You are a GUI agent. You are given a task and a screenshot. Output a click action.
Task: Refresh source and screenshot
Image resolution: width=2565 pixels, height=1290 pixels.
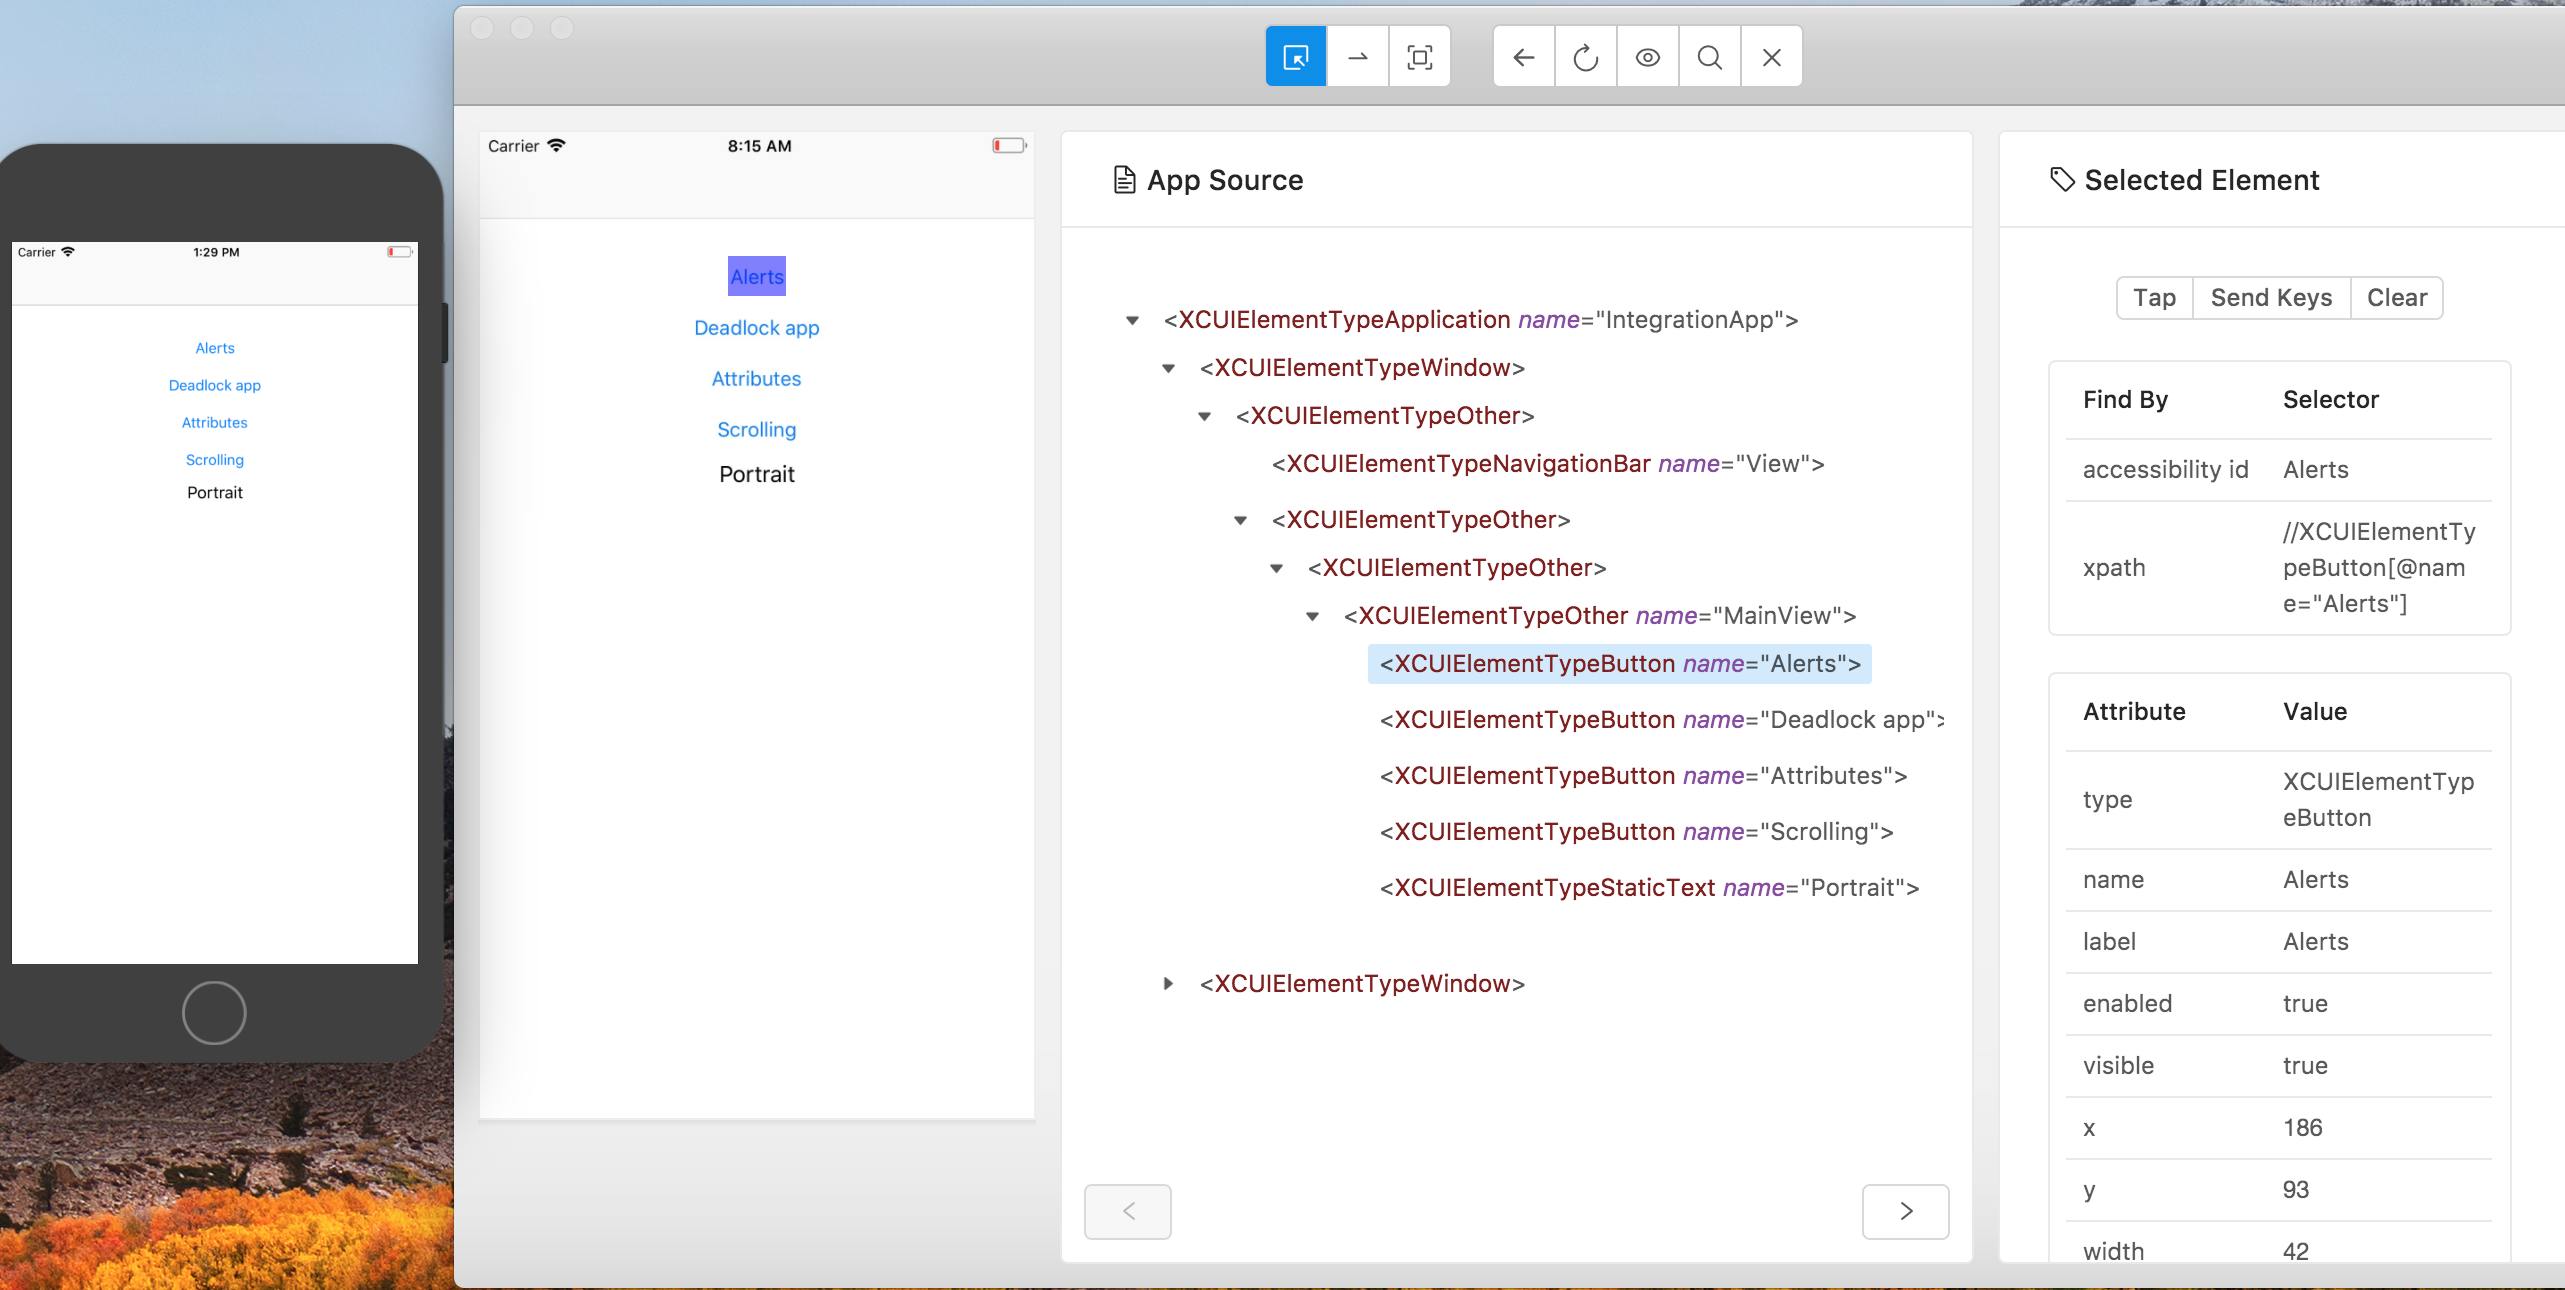point(1586,57)
